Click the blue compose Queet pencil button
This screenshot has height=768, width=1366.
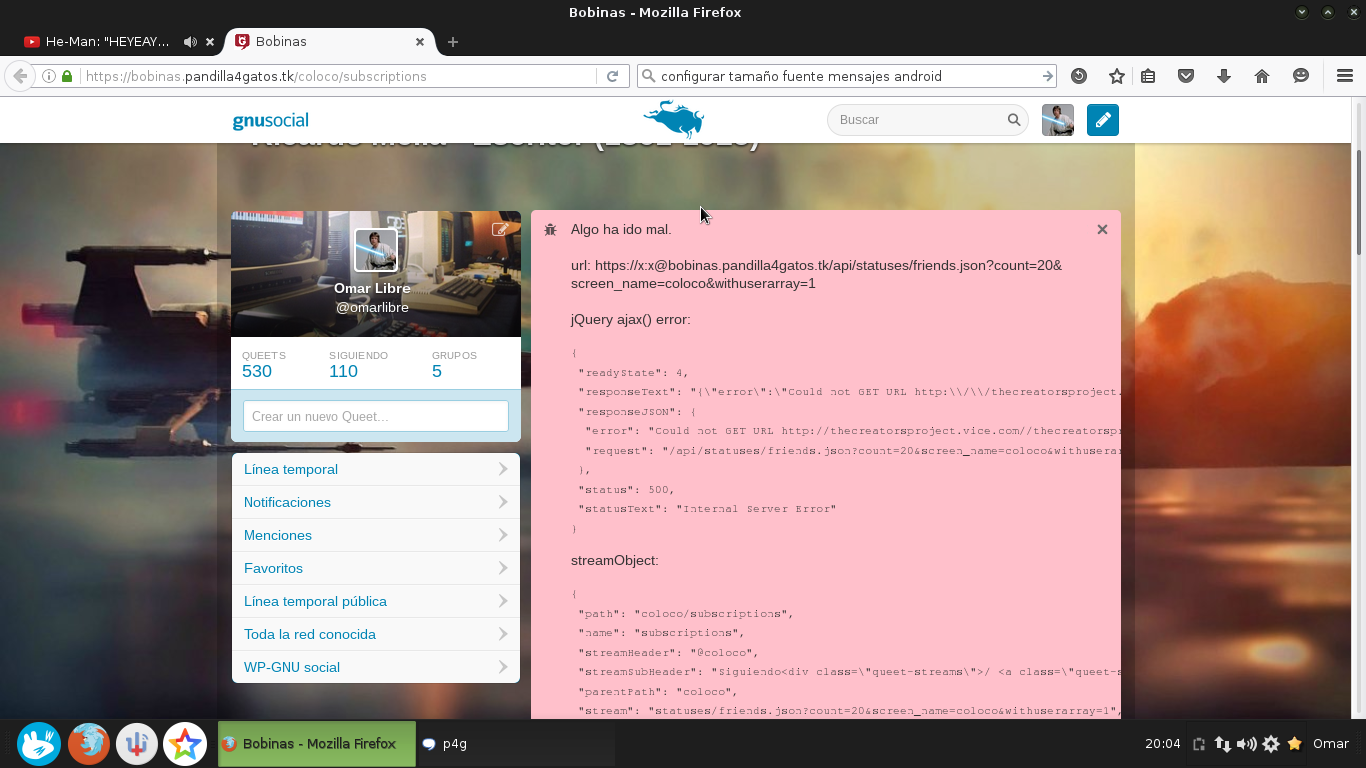pyautogui.click(x=1103, y=120)
